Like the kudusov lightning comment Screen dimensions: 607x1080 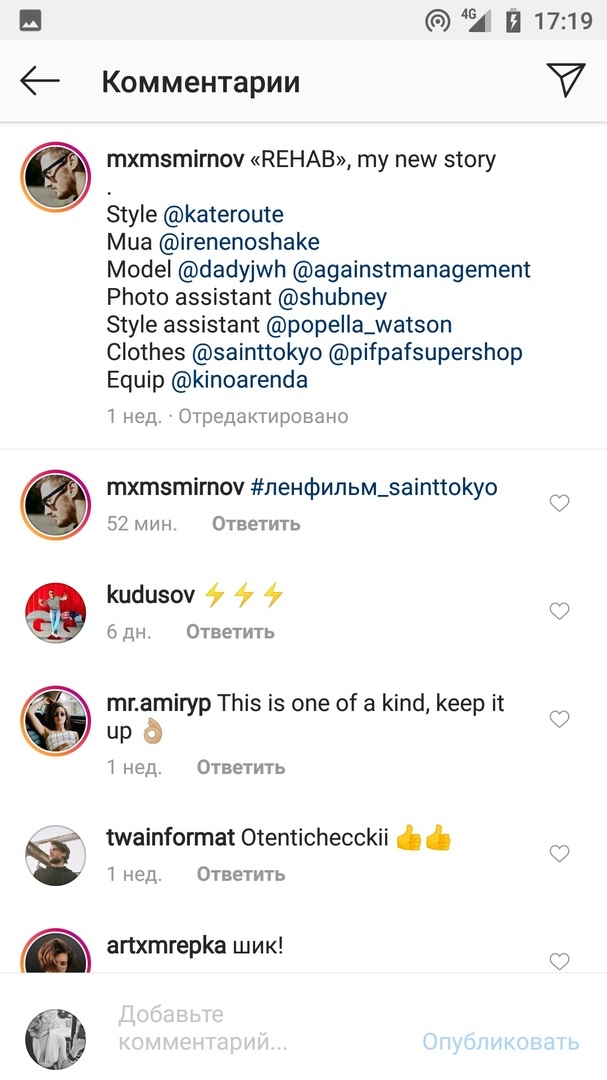pyautogui.click(x=560, y=611)
